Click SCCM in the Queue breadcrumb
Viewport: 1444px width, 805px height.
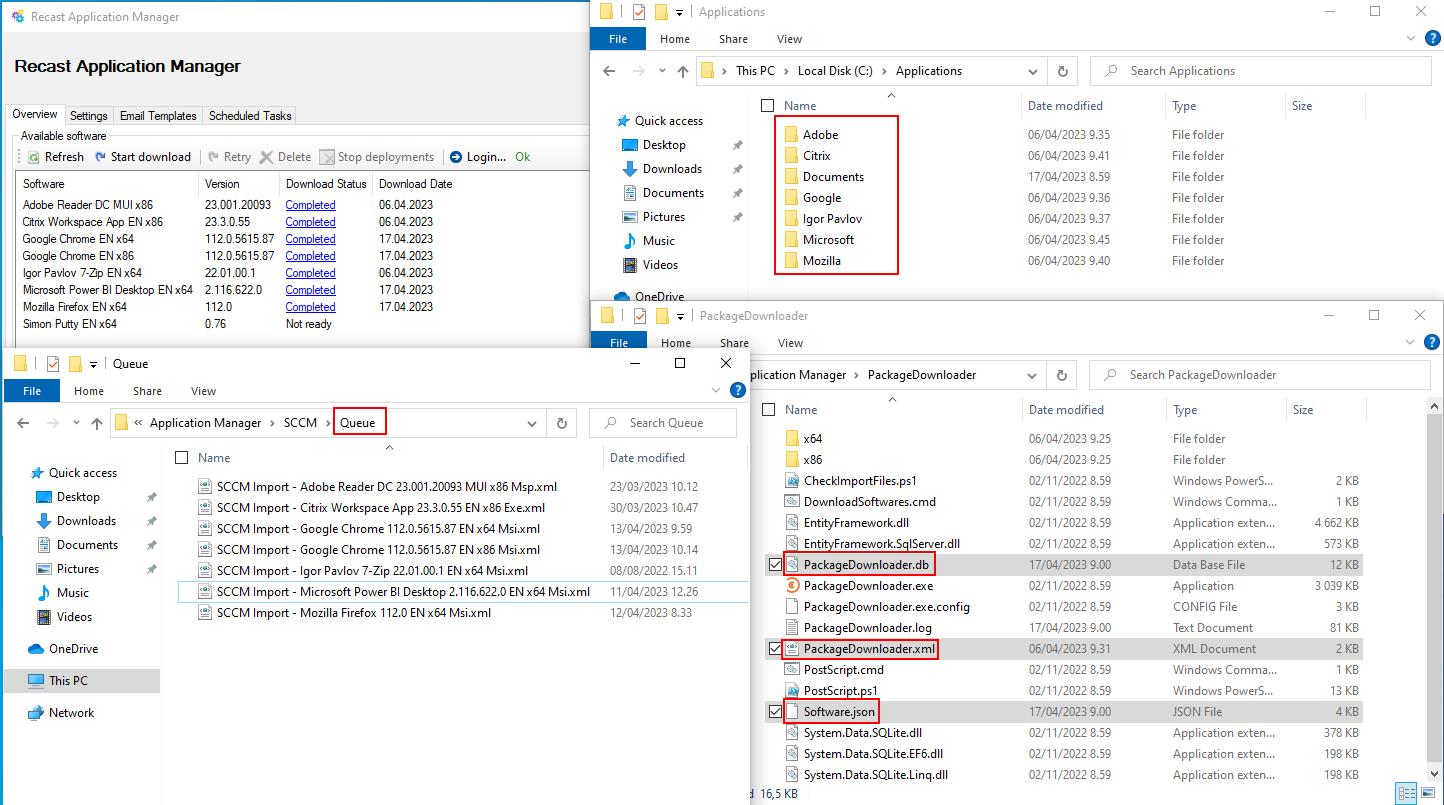300,423
